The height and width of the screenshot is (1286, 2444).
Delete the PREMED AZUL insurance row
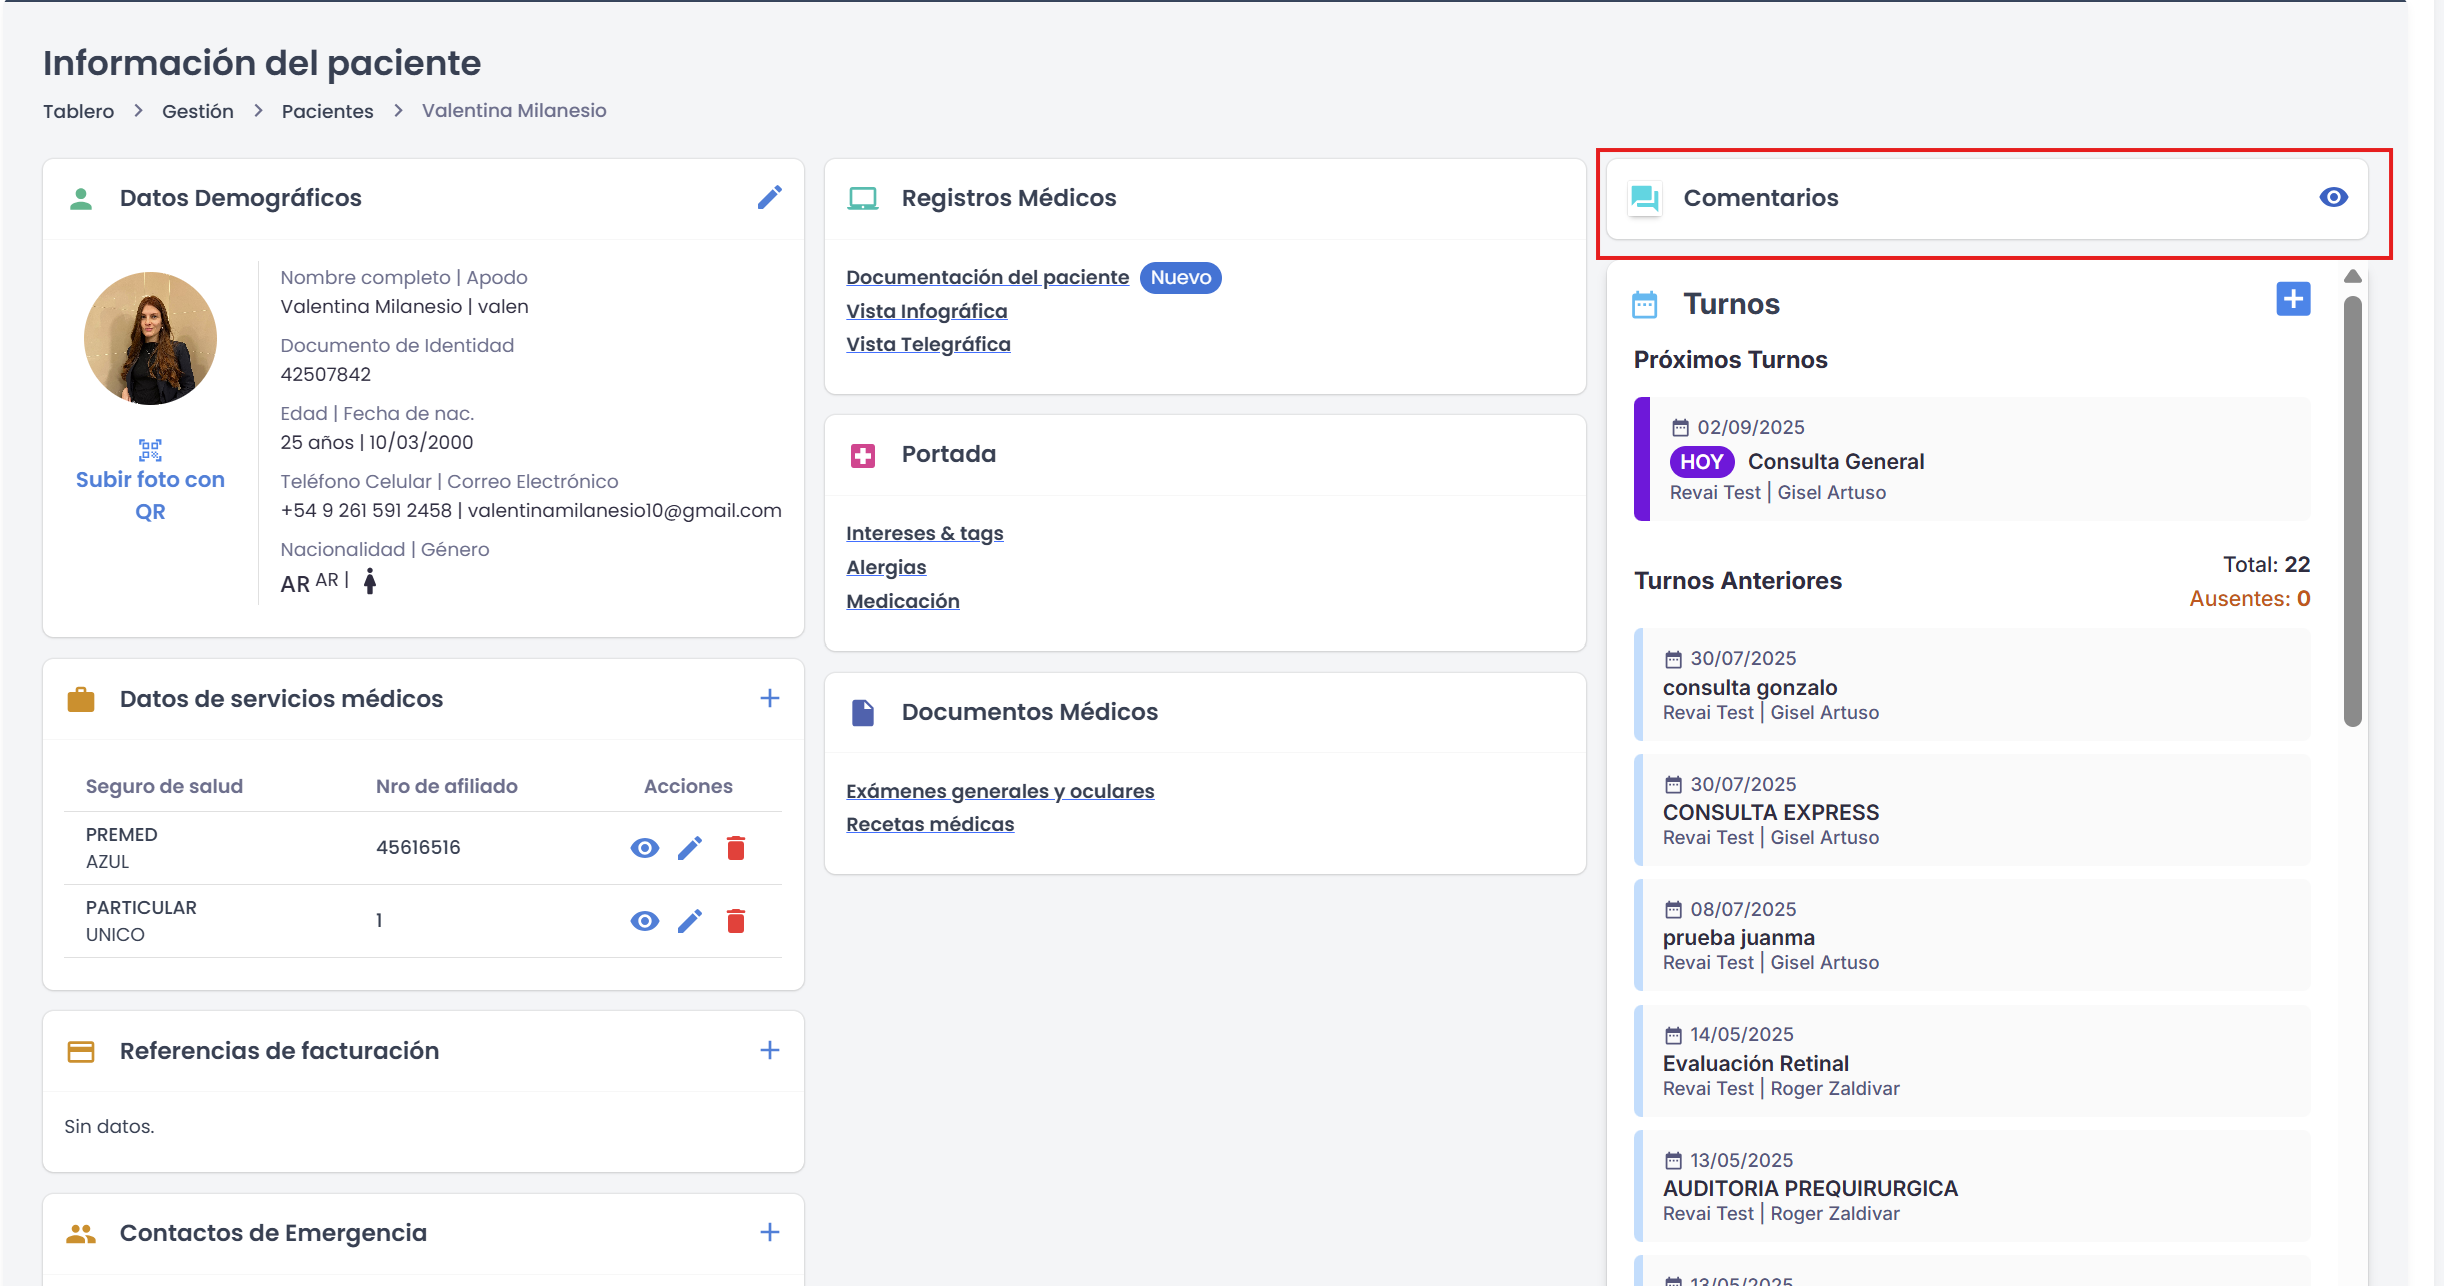(x=736, y=848)
